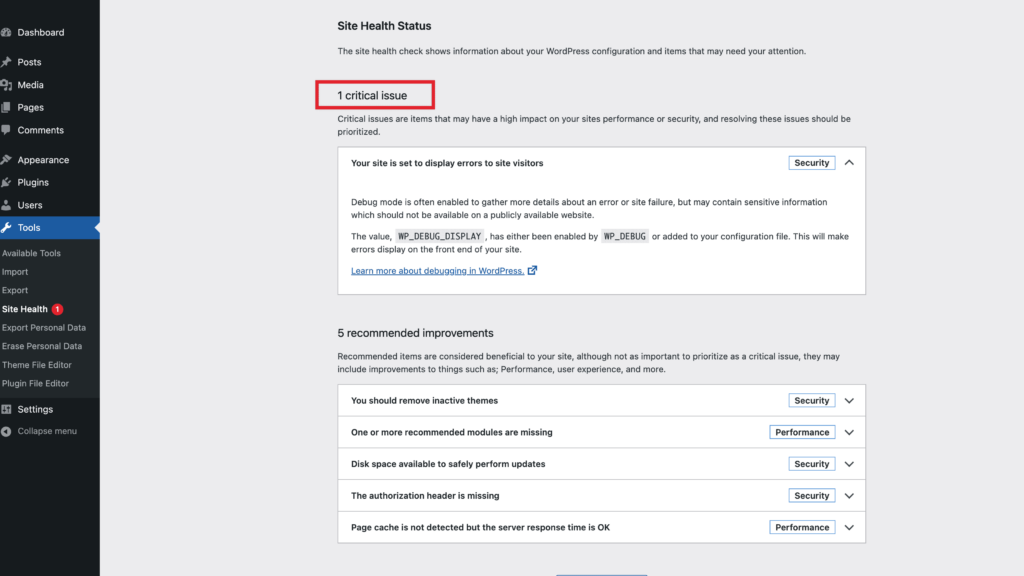1024x576 pixels.
Task: Open the Theme File Editor
Action: (x=37, y=365)
